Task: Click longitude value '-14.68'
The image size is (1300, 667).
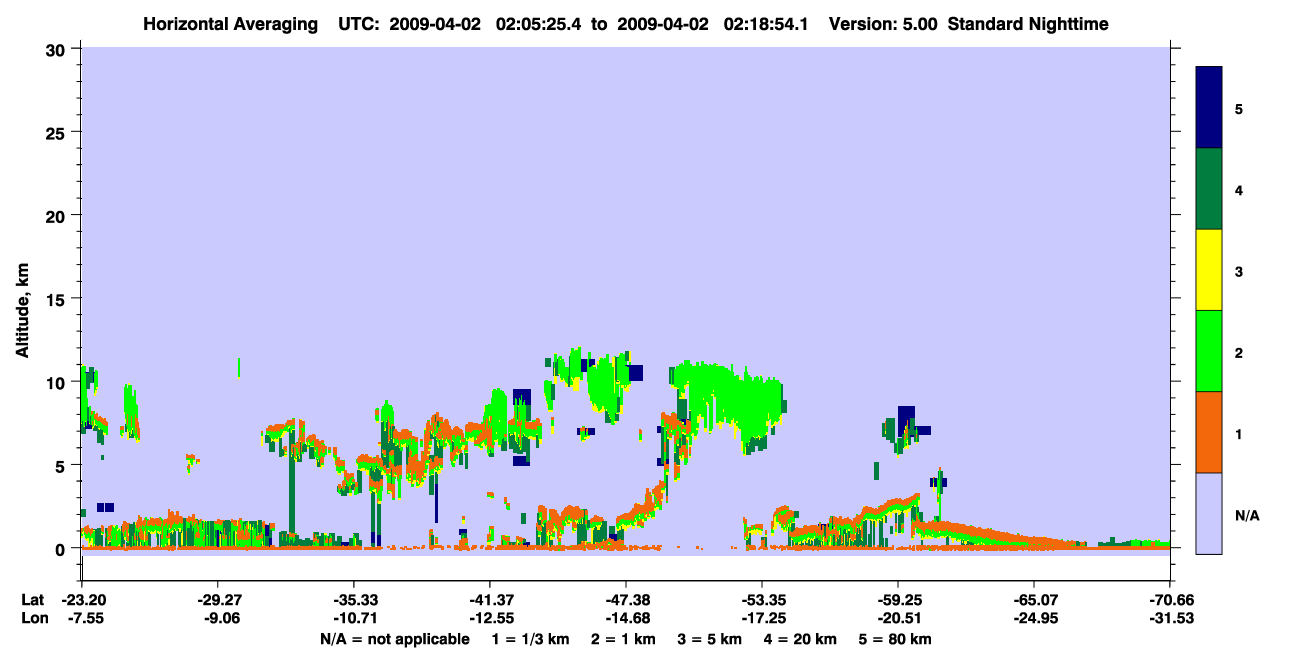Action: 626,618
